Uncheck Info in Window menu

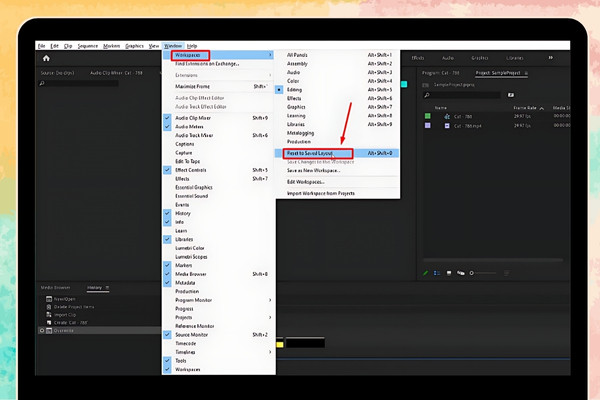pos(167,222)
